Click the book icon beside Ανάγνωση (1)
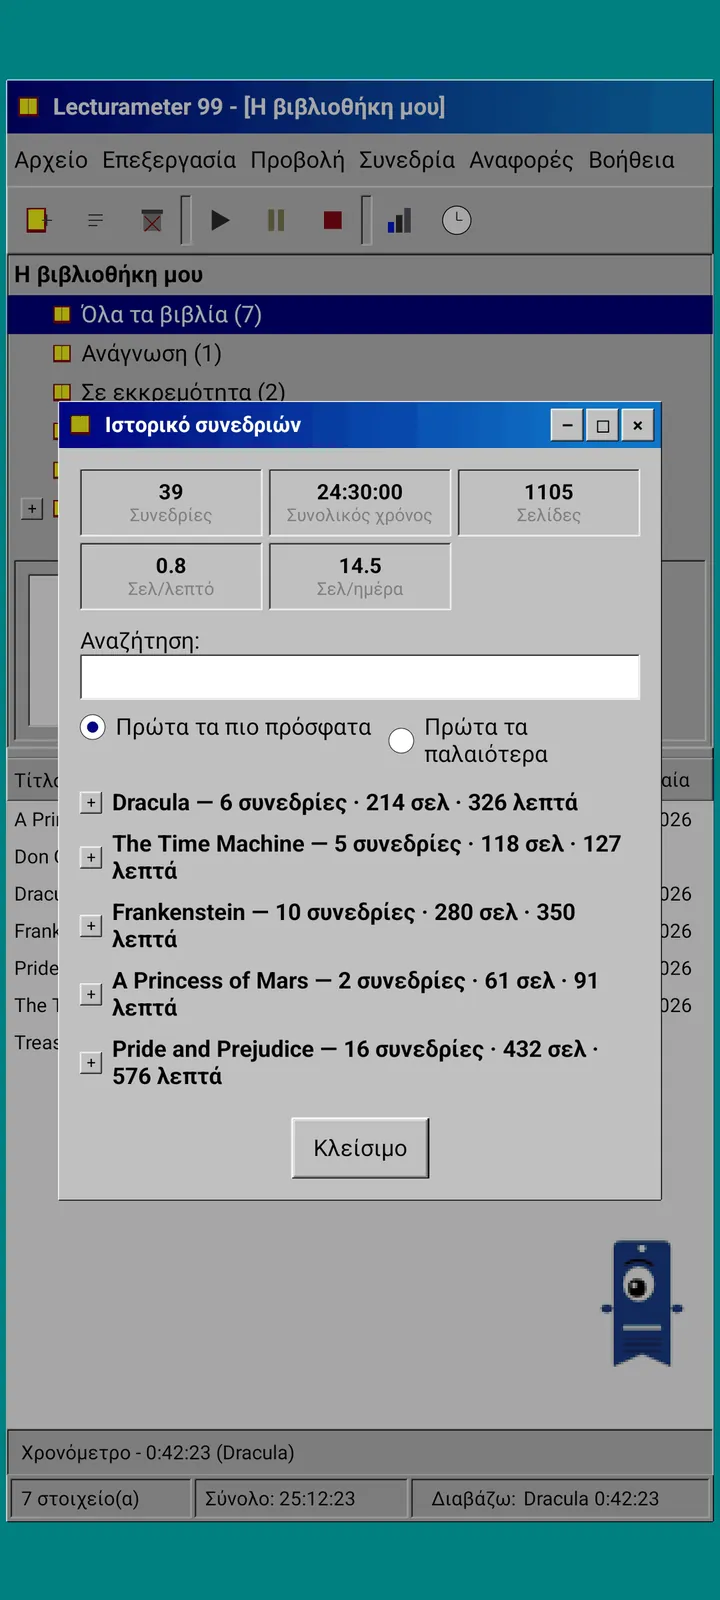The image size is (720, 1600). [62, 353]
